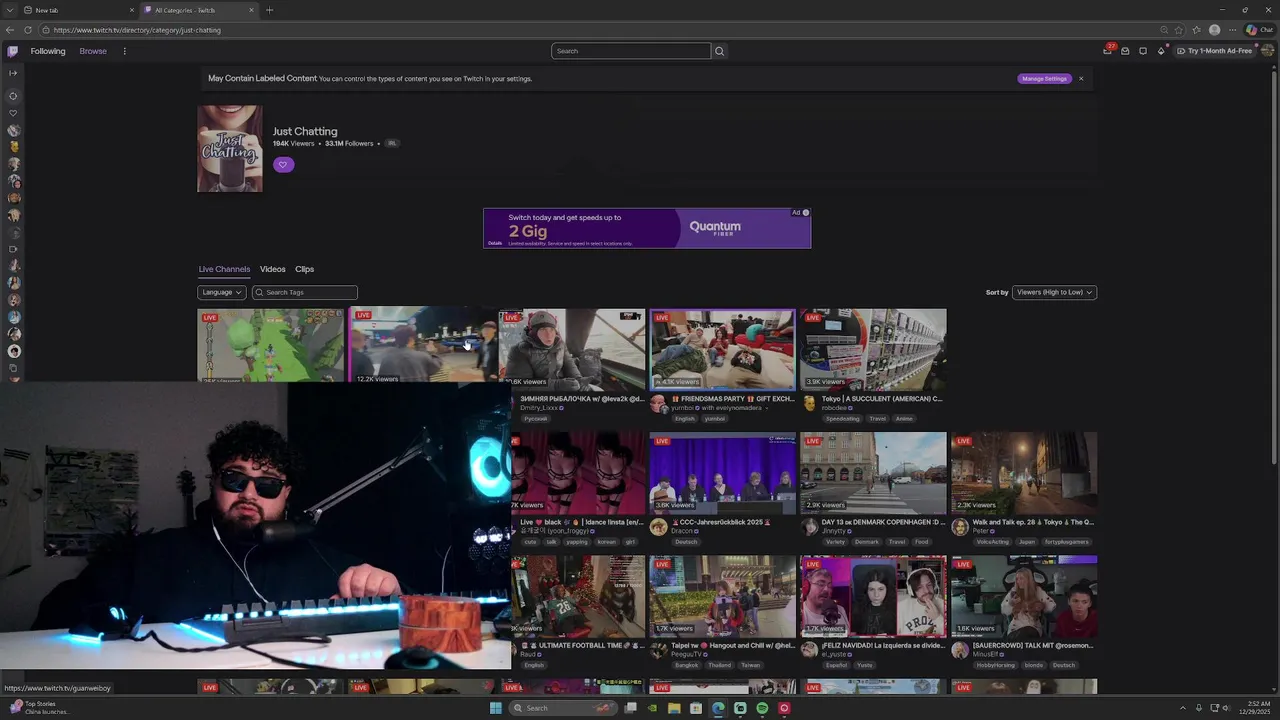Screen dimensions: 1280x720
Task: Open the CCC-Jahresrückblick 2025 stream thumbnail
Action: [723, 472]
